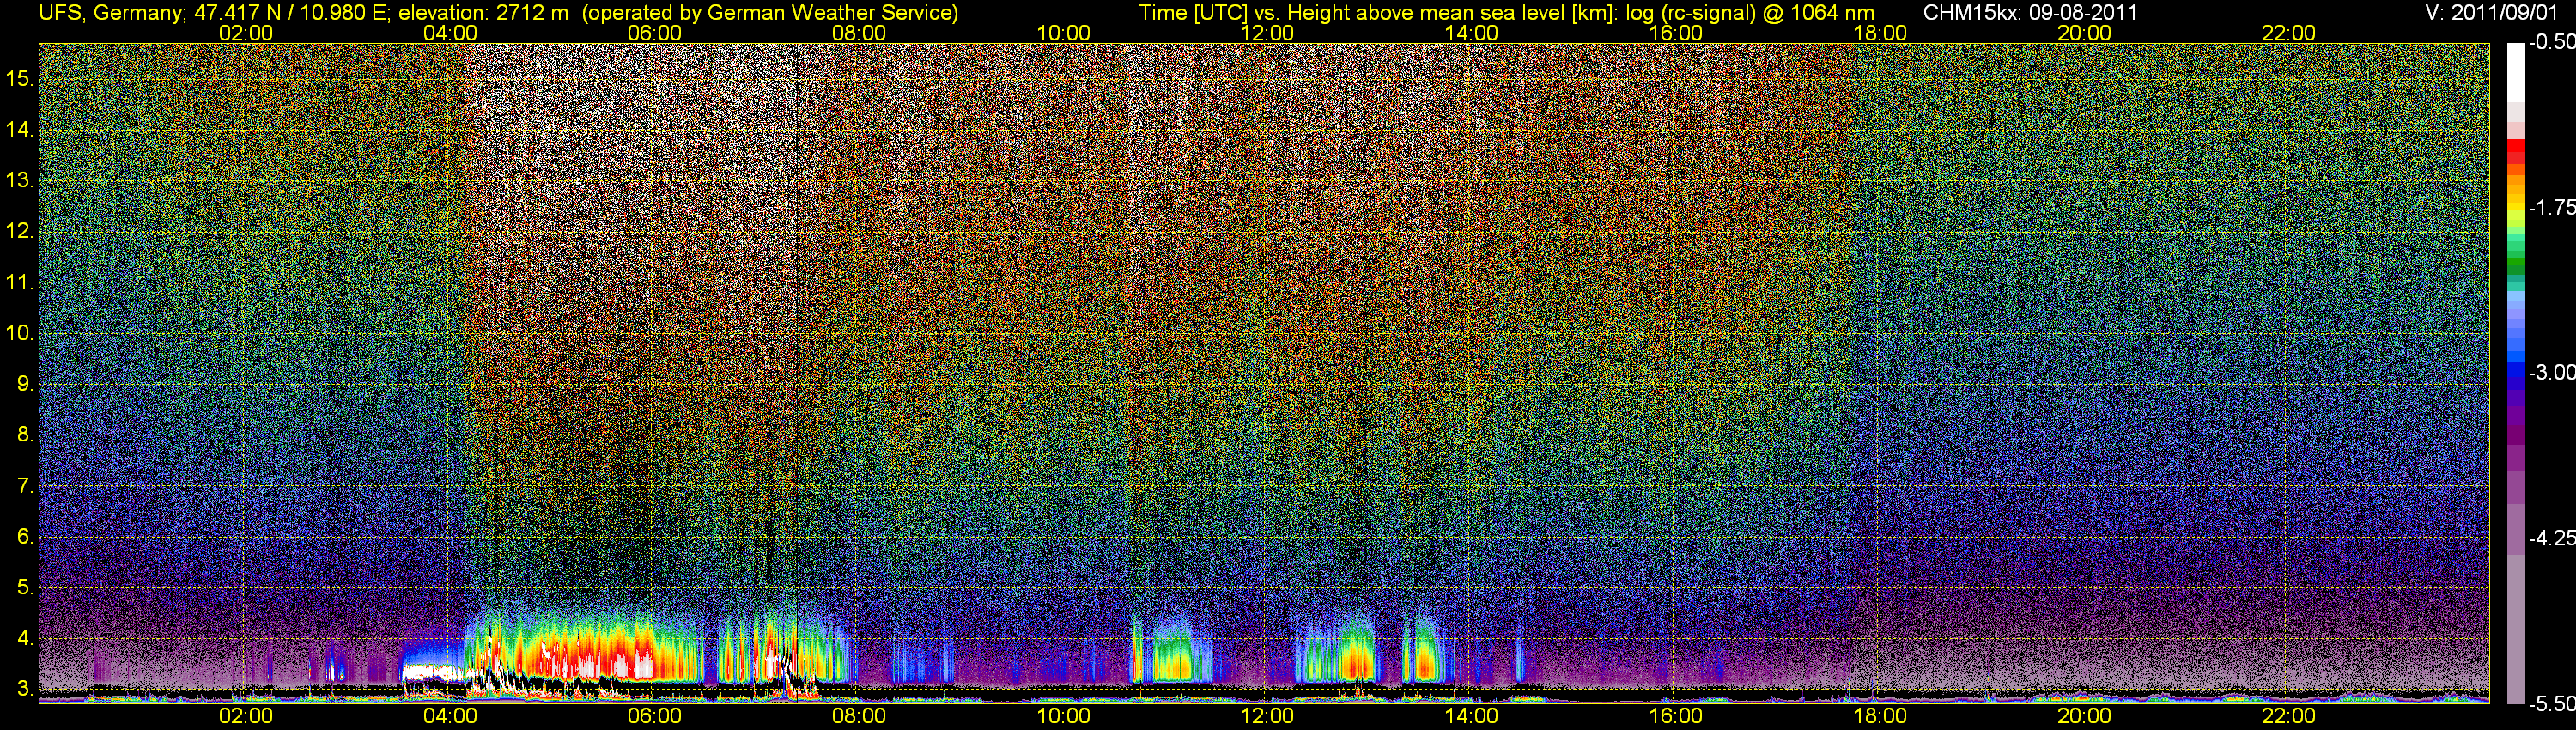Click the "-5.50" color scale value
Screen dimensions: 2576x730
click(x=2551, y=703)
